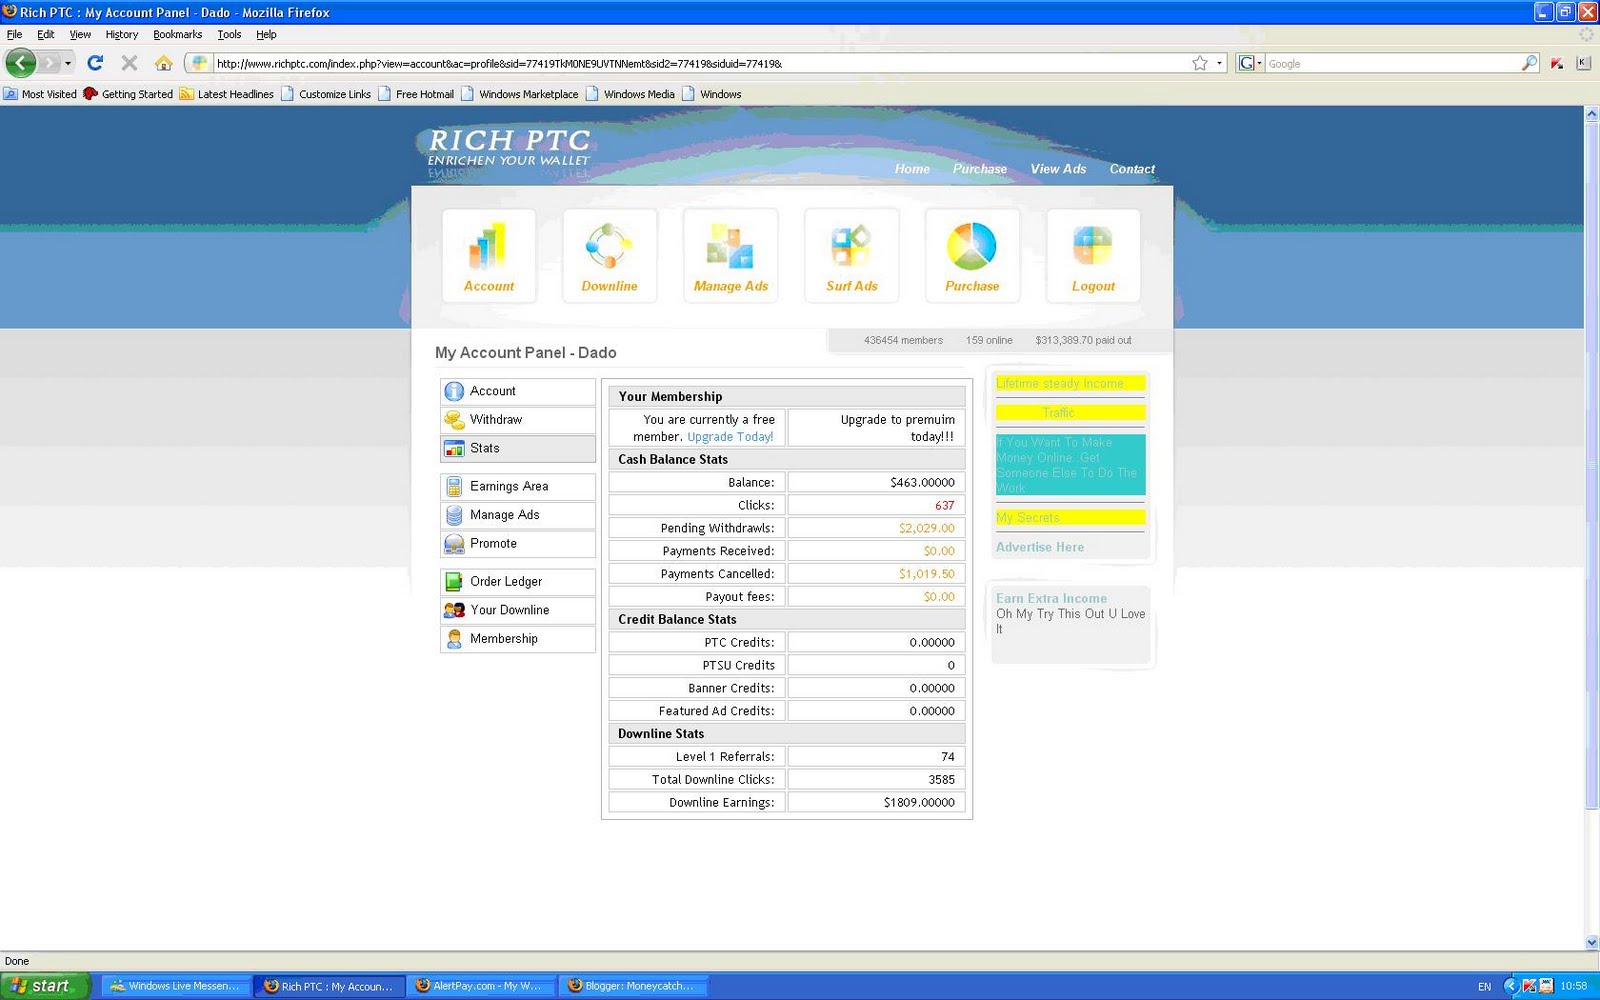Click the Windows Start button
The height and width of the screenshot is (1000, 1600).
click(x=45, y=986)
